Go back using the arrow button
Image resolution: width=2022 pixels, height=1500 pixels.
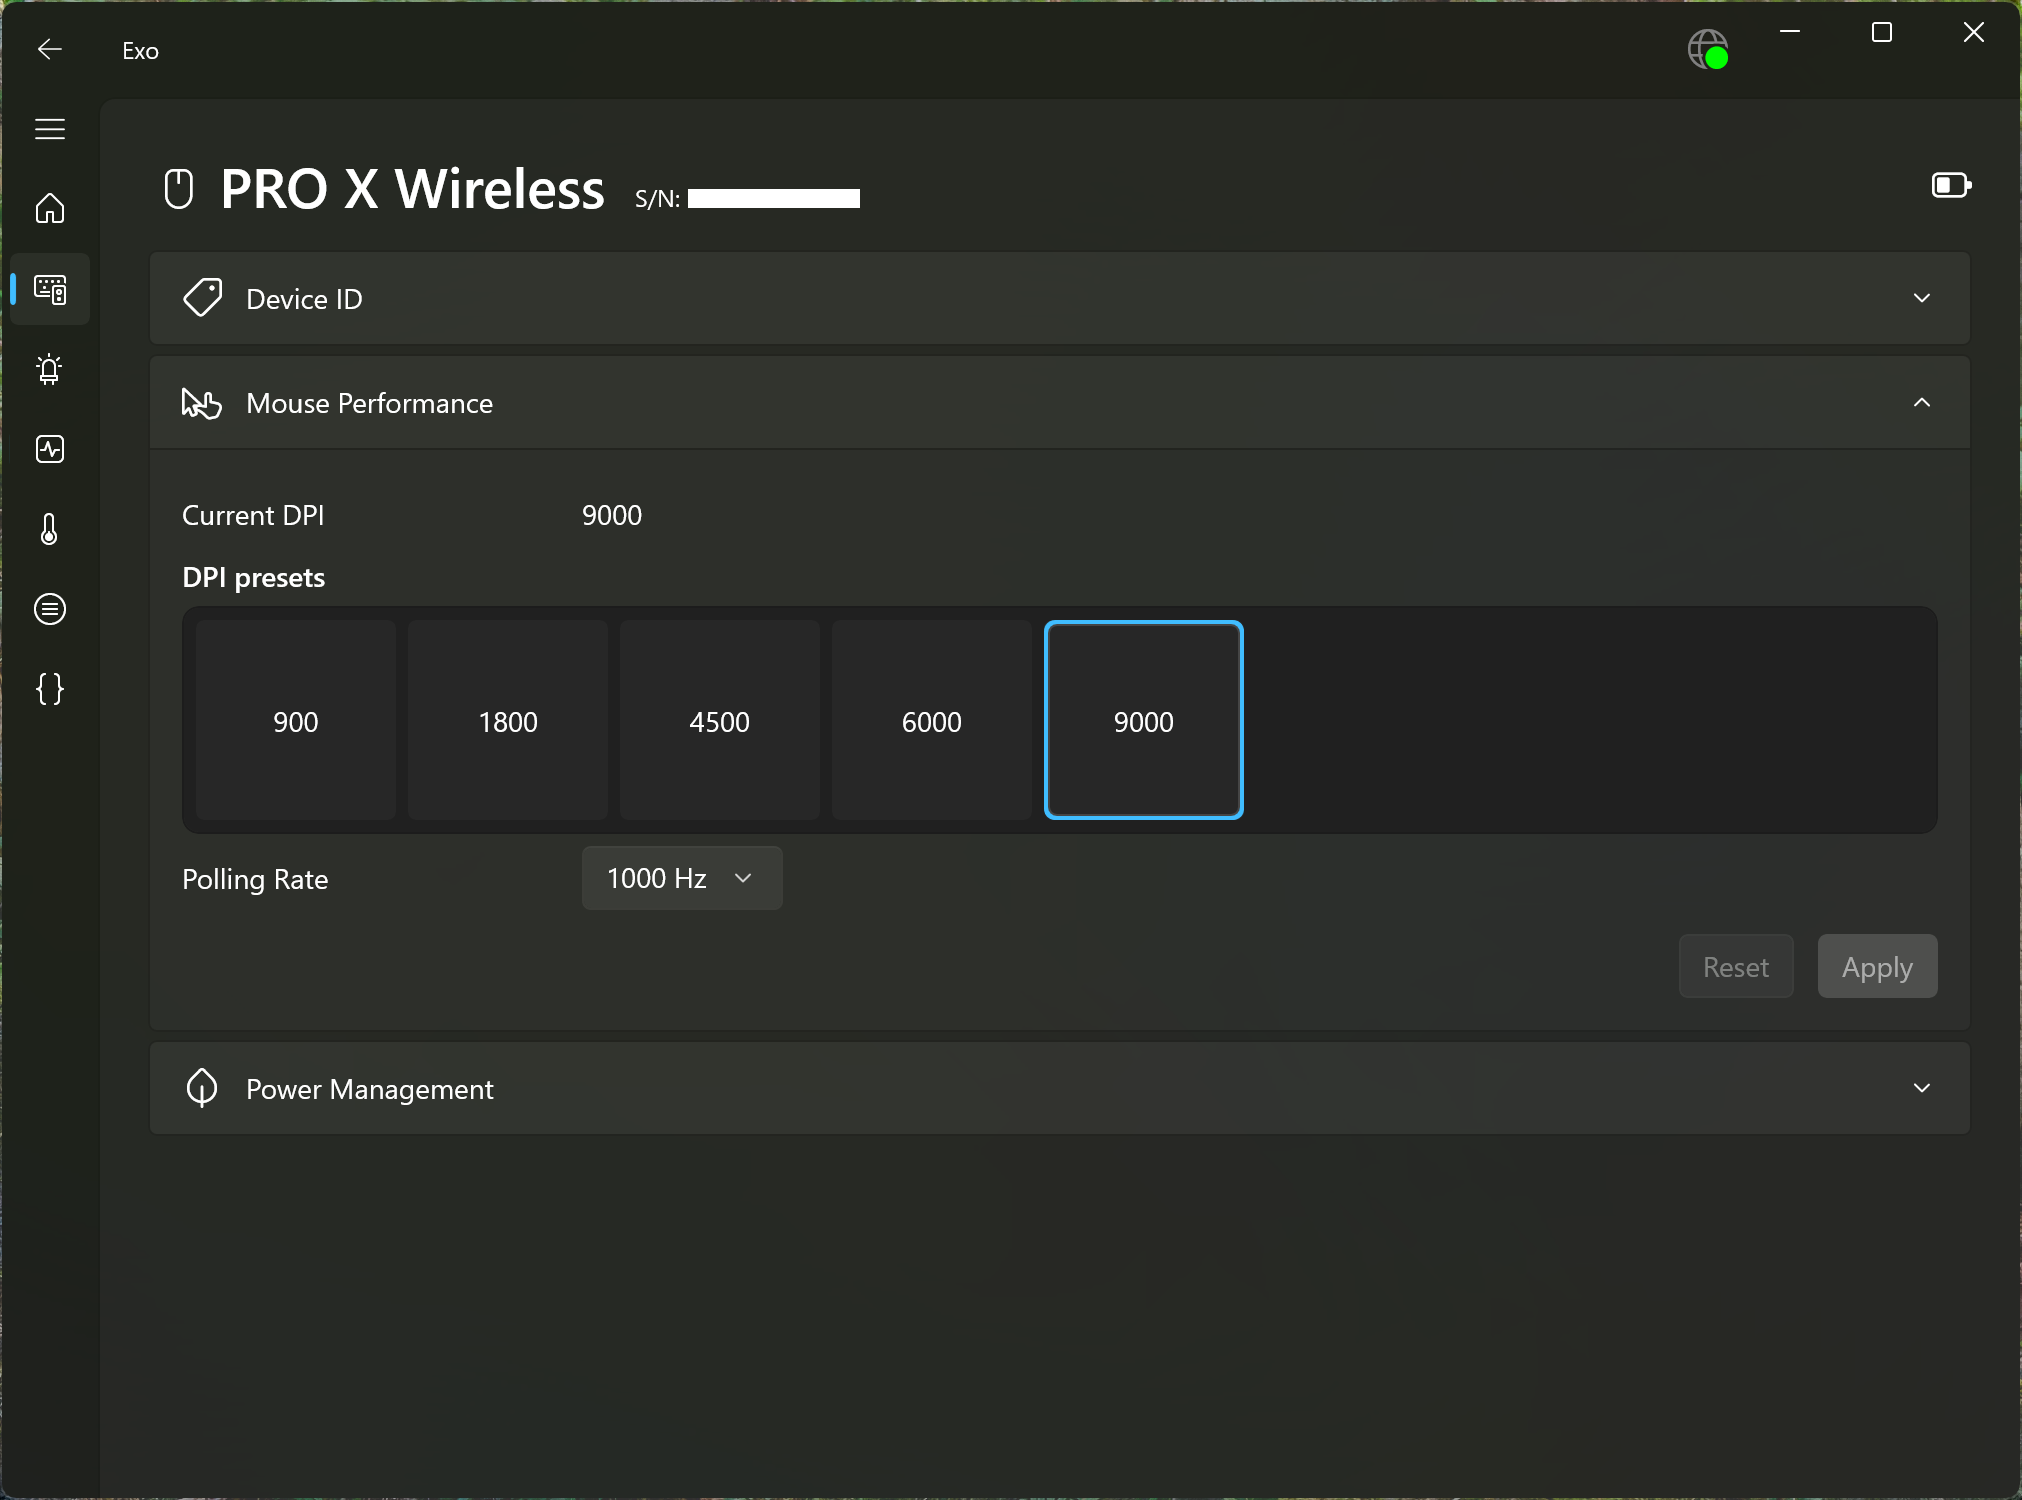(50, 50)
